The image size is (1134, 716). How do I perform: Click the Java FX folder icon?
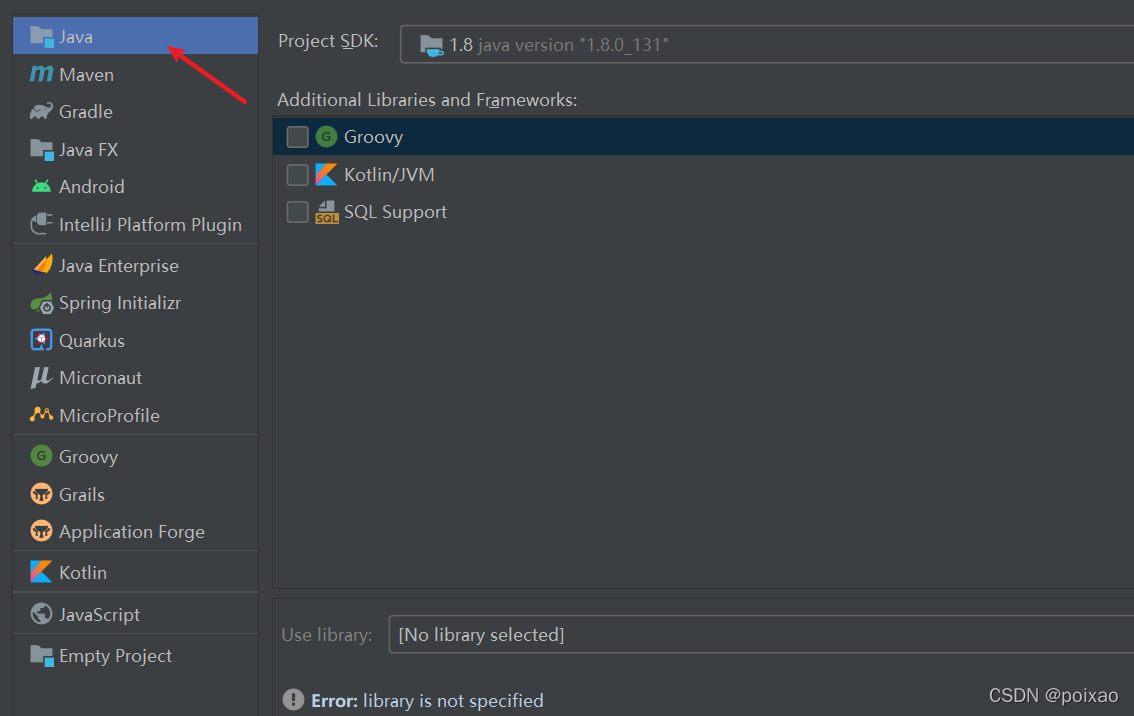pos(41,150)
